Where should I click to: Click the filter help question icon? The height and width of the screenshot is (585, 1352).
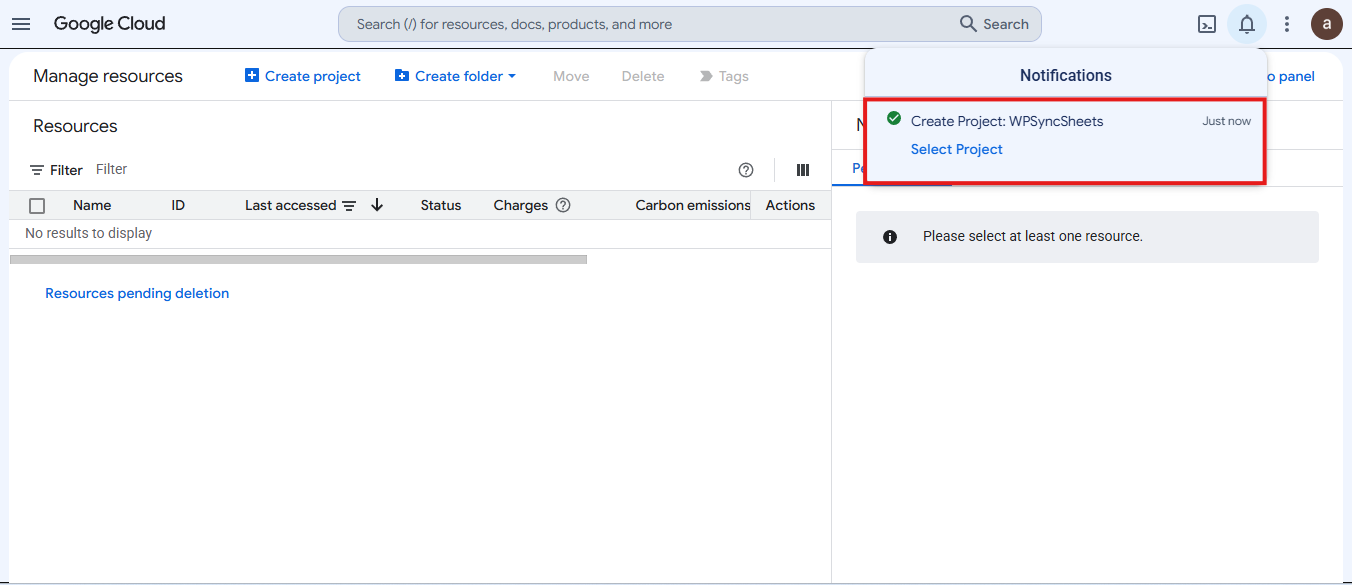tap(746, 170)
